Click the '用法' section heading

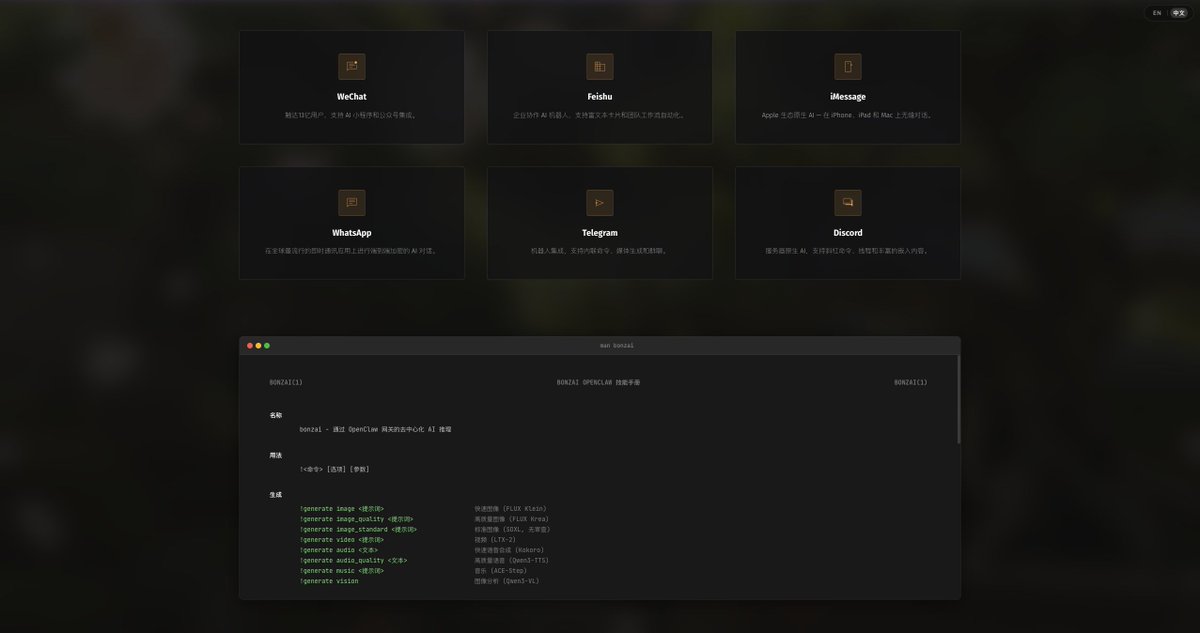(x=275, y=455)
